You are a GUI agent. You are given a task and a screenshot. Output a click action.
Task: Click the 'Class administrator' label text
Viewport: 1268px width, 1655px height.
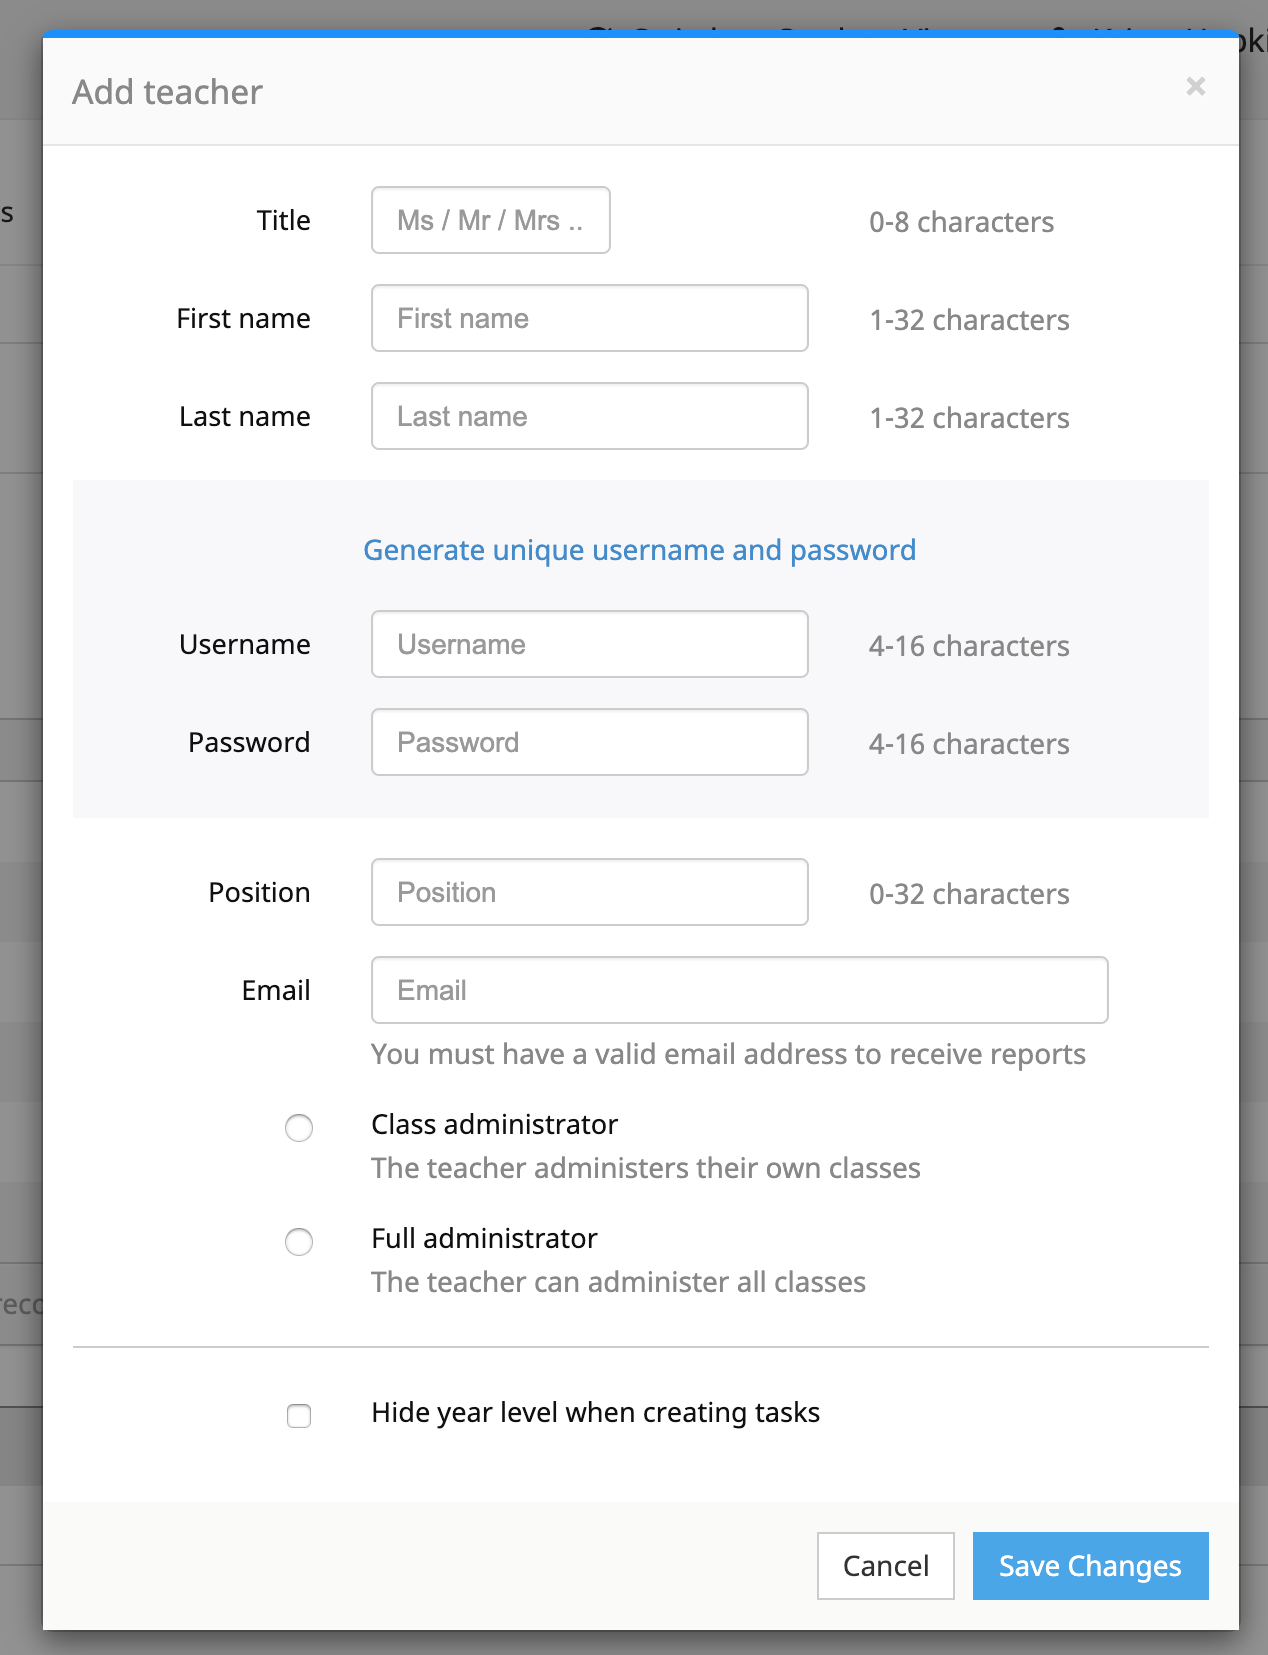point(494,1124)
